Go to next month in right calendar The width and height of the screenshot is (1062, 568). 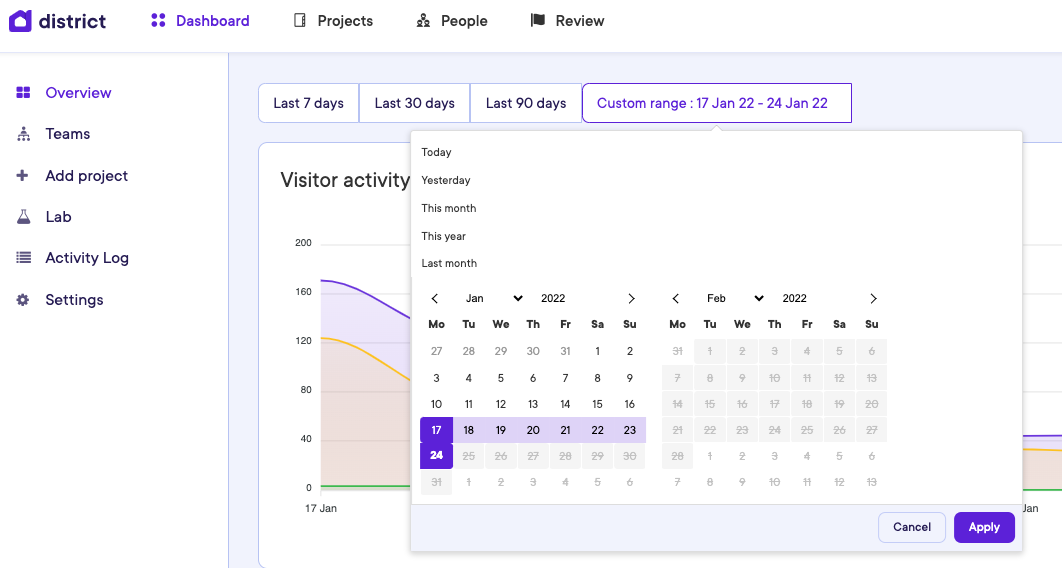873,298
